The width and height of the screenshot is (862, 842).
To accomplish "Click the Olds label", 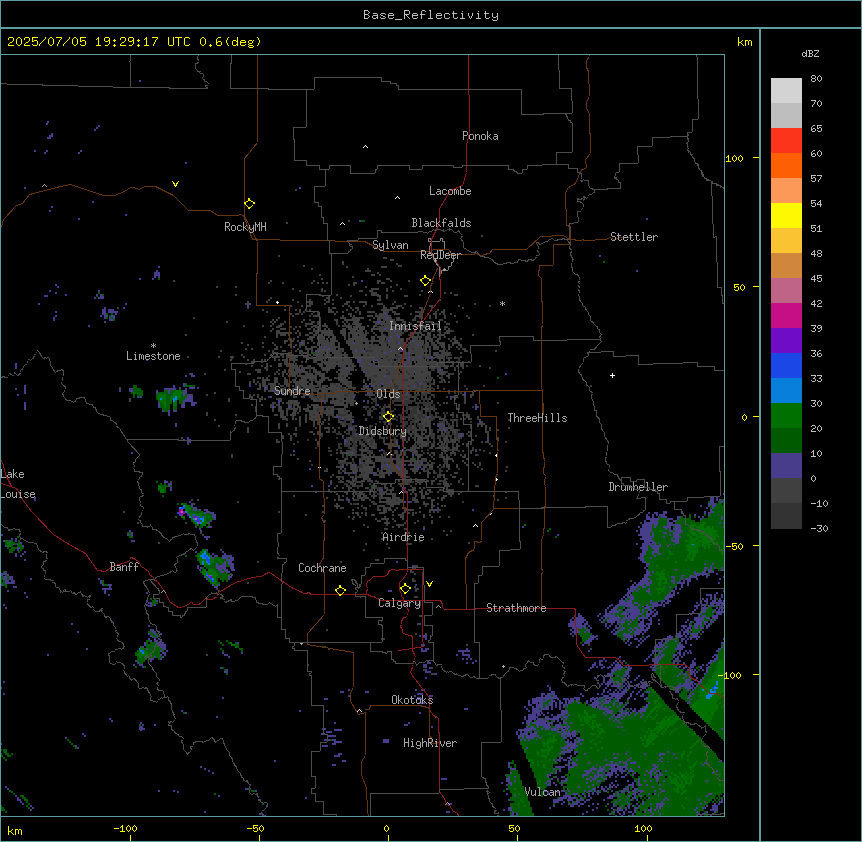I will tap(388, 394).
